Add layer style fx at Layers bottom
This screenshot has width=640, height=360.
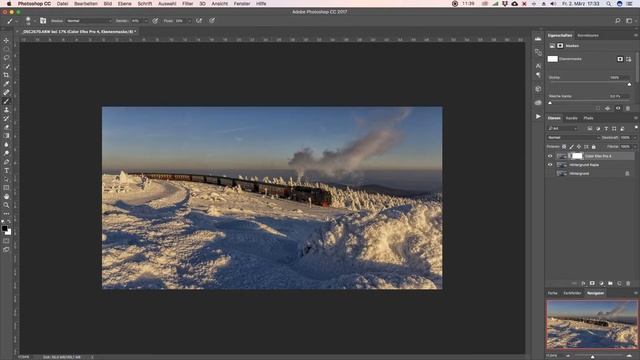(583, 283)
